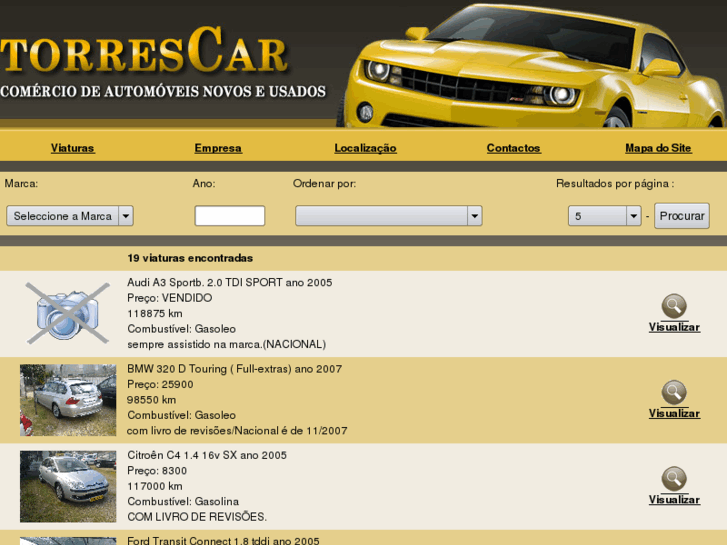
Task: Click the Procurar button
Action: 682,216
